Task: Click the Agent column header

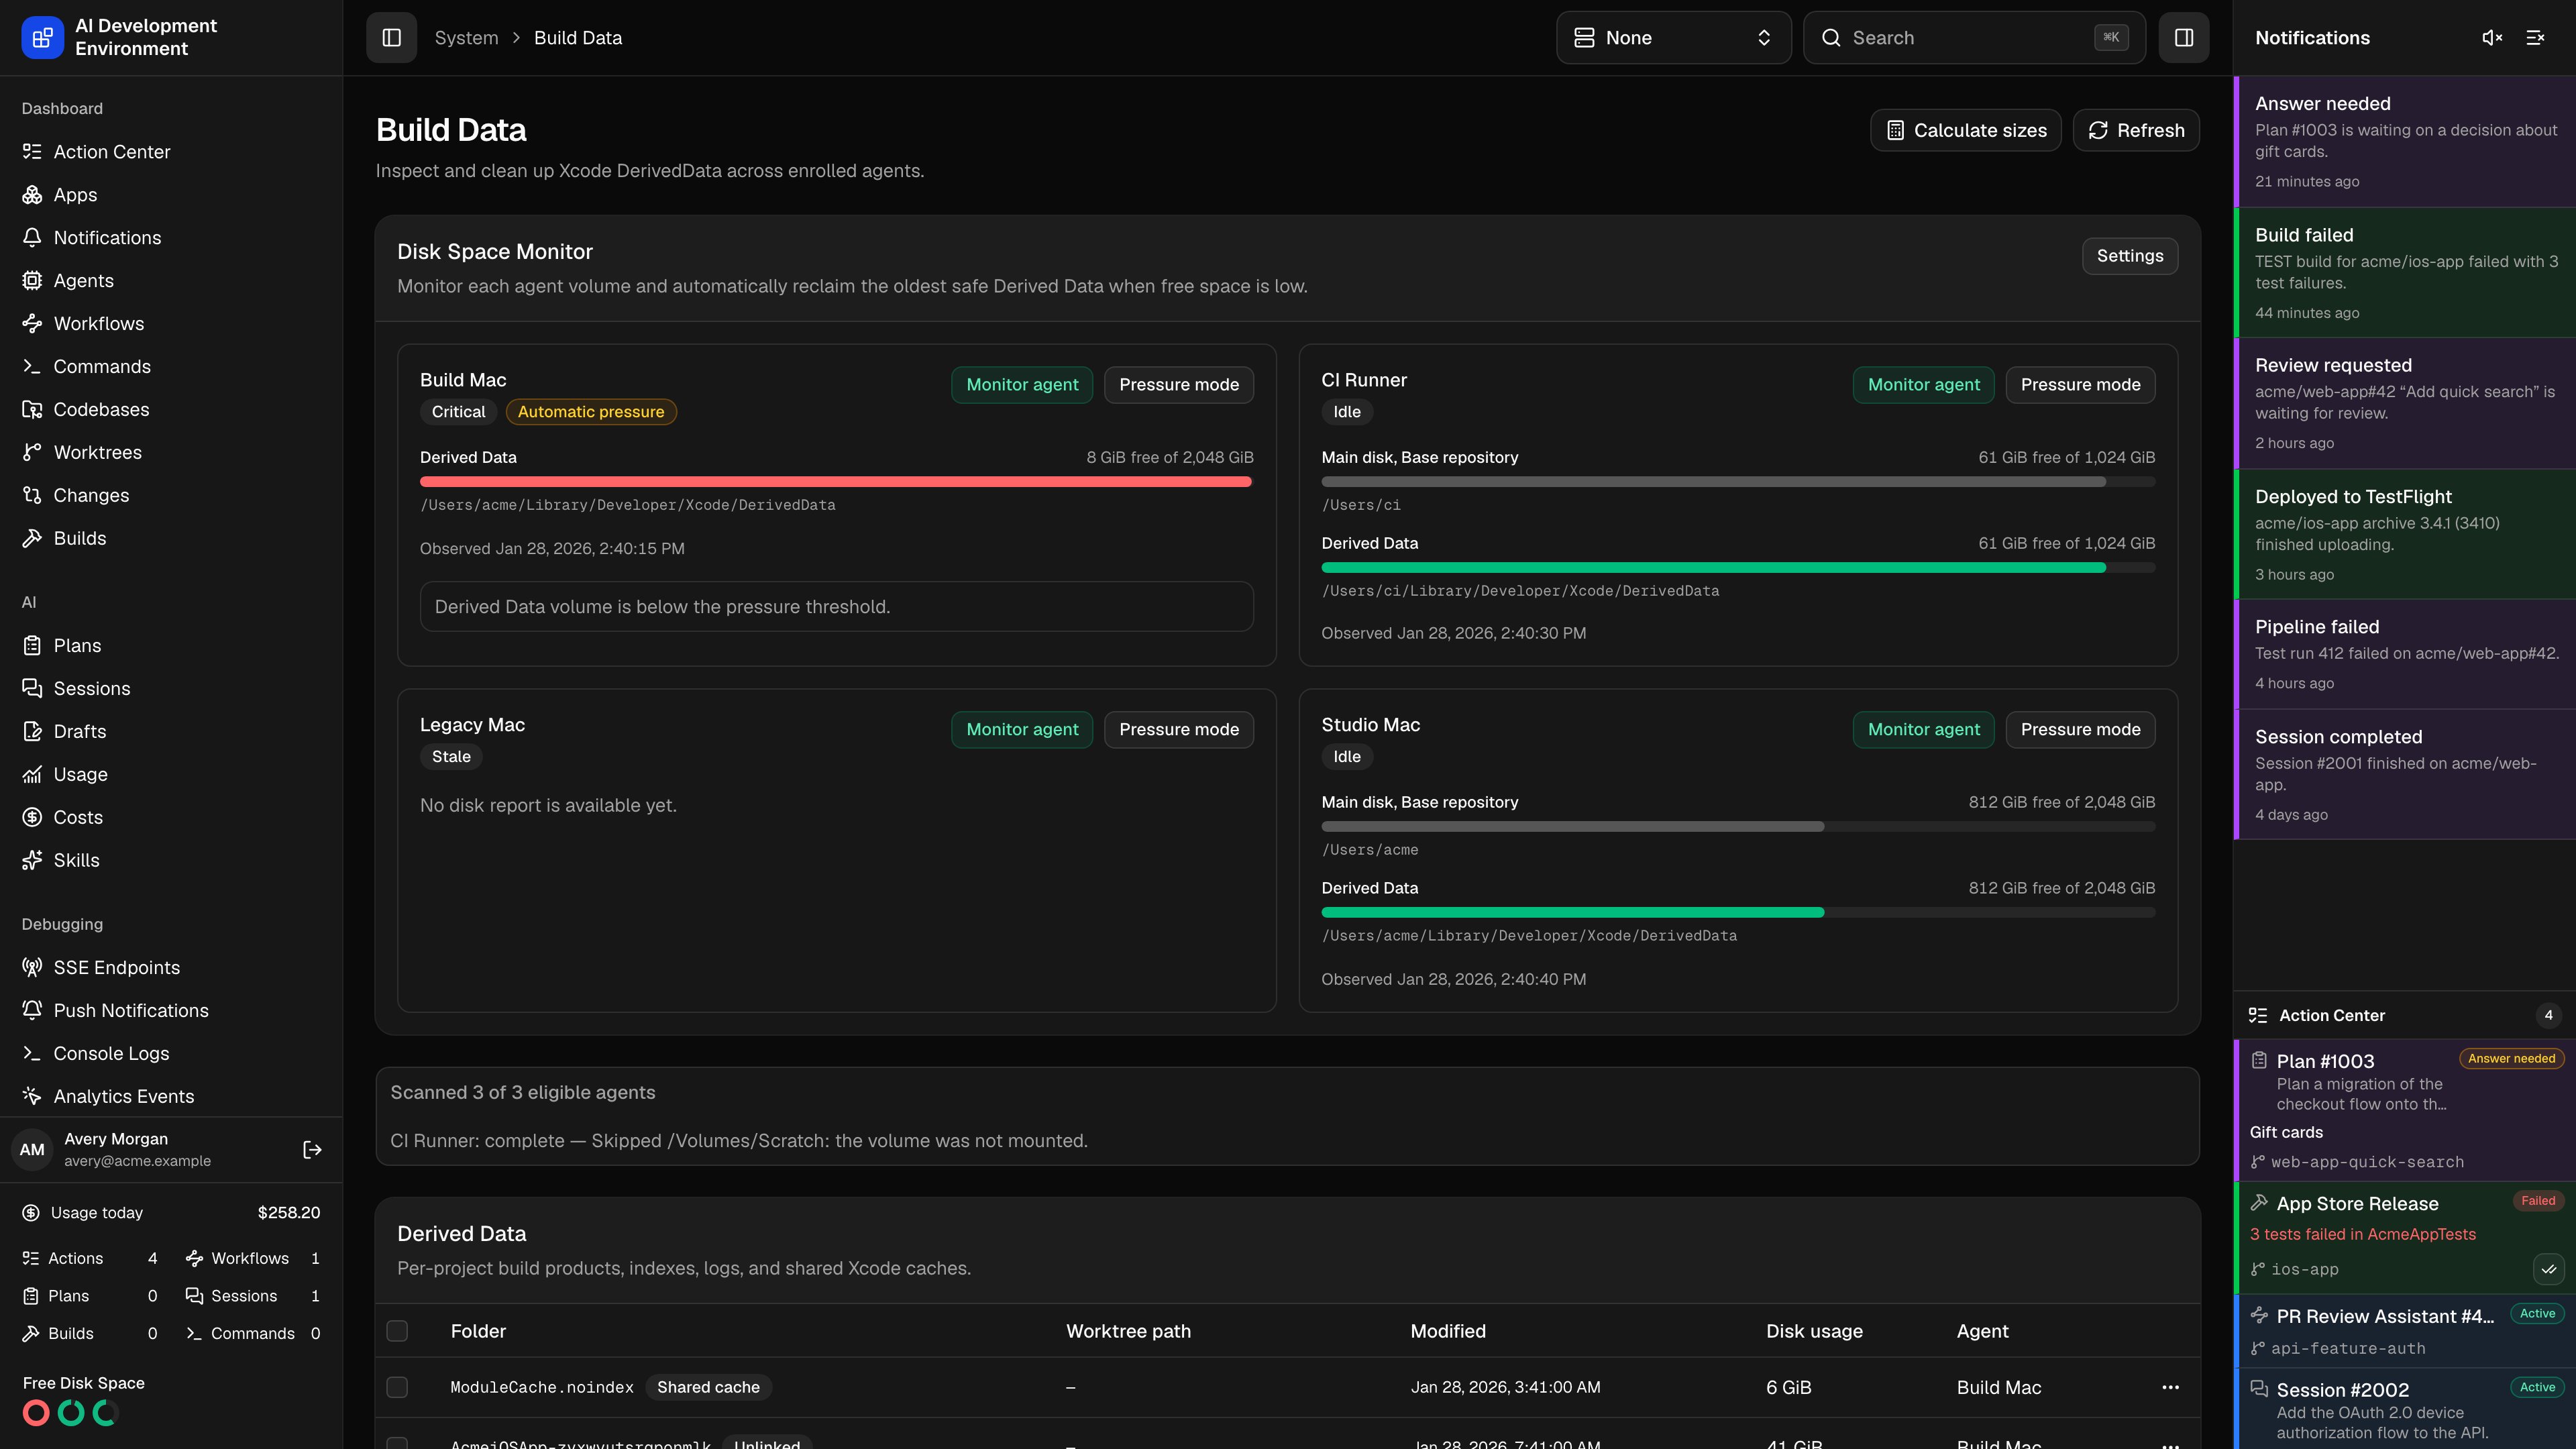Action: coord(1982,1331)
